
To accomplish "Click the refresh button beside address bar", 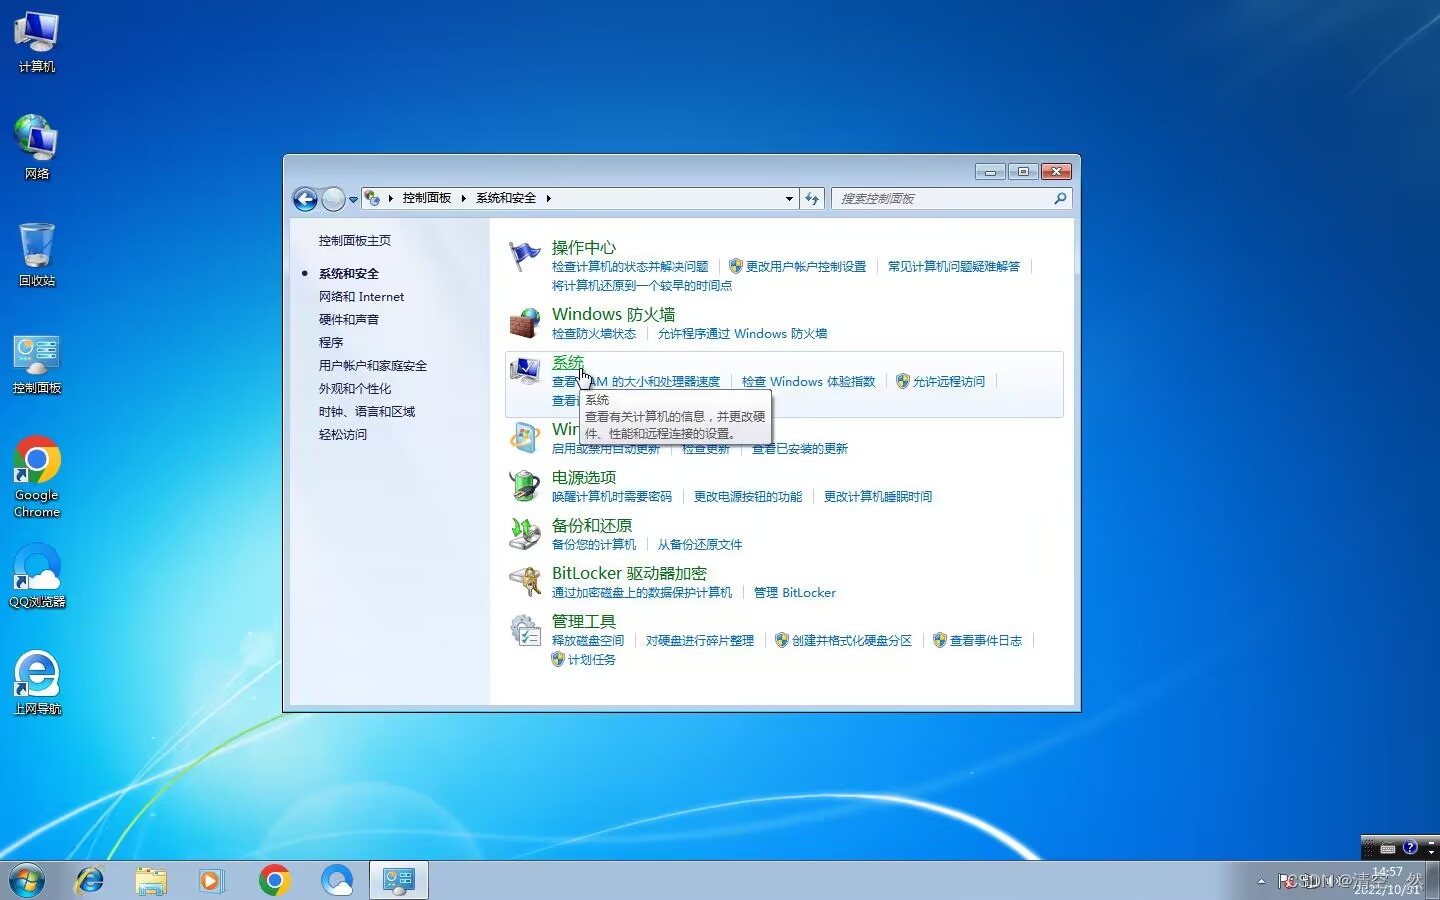I will point(812,199).
